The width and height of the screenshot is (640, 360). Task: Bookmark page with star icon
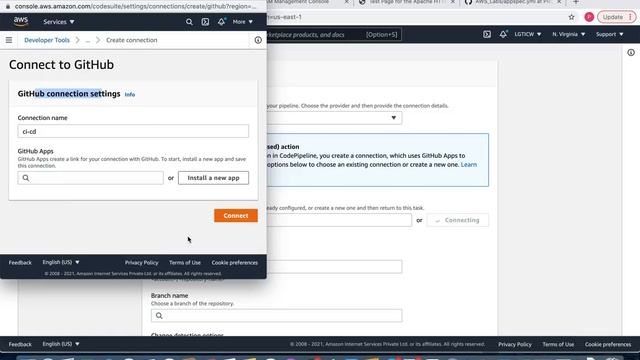(571, 17)
